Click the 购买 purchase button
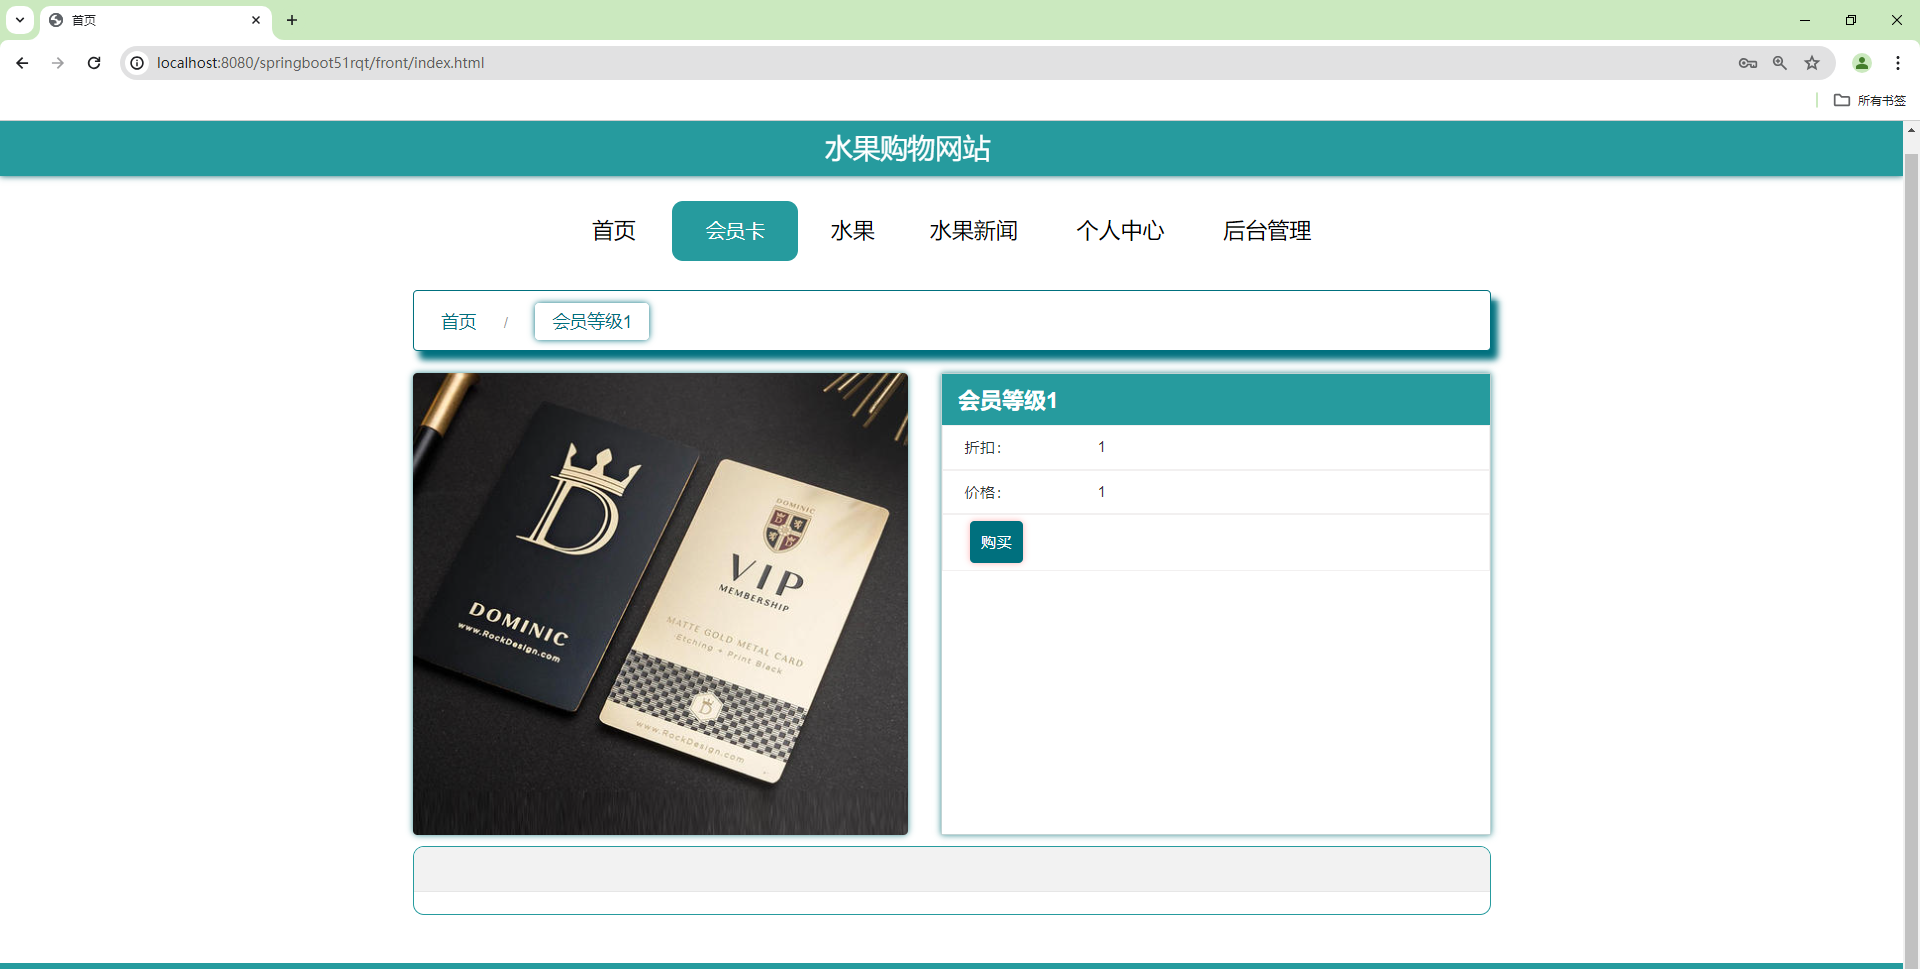The image size is (1920, 969). point(996,541)
